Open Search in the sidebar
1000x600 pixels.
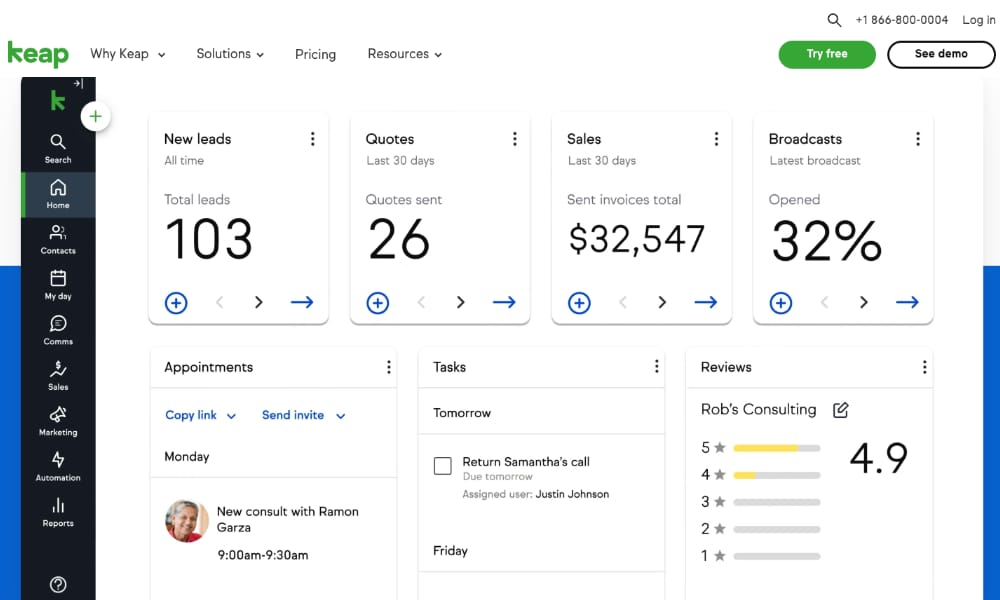[58, 149]
